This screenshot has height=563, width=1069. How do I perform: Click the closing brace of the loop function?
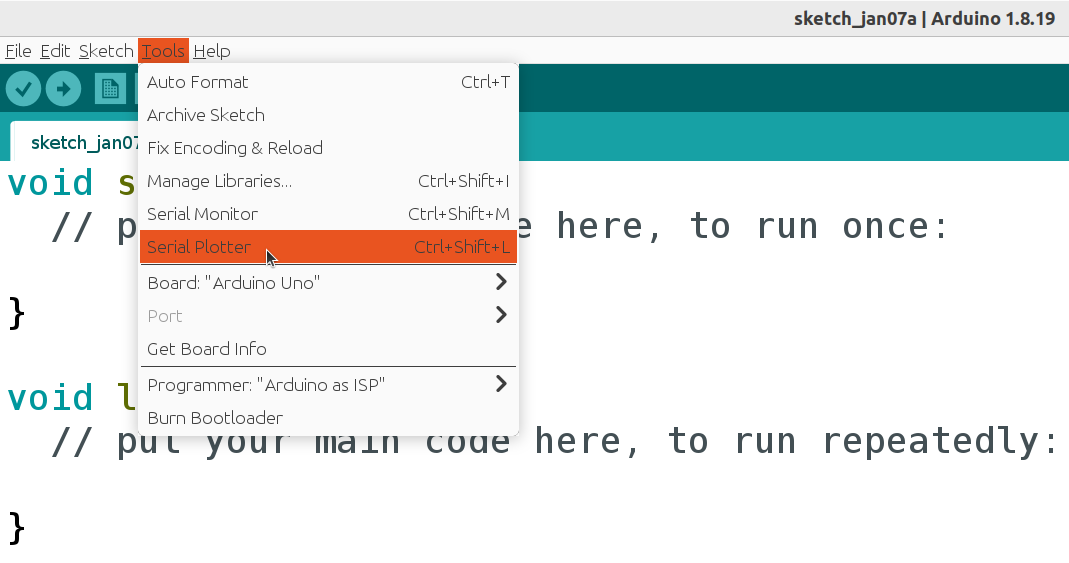point(17,528)
